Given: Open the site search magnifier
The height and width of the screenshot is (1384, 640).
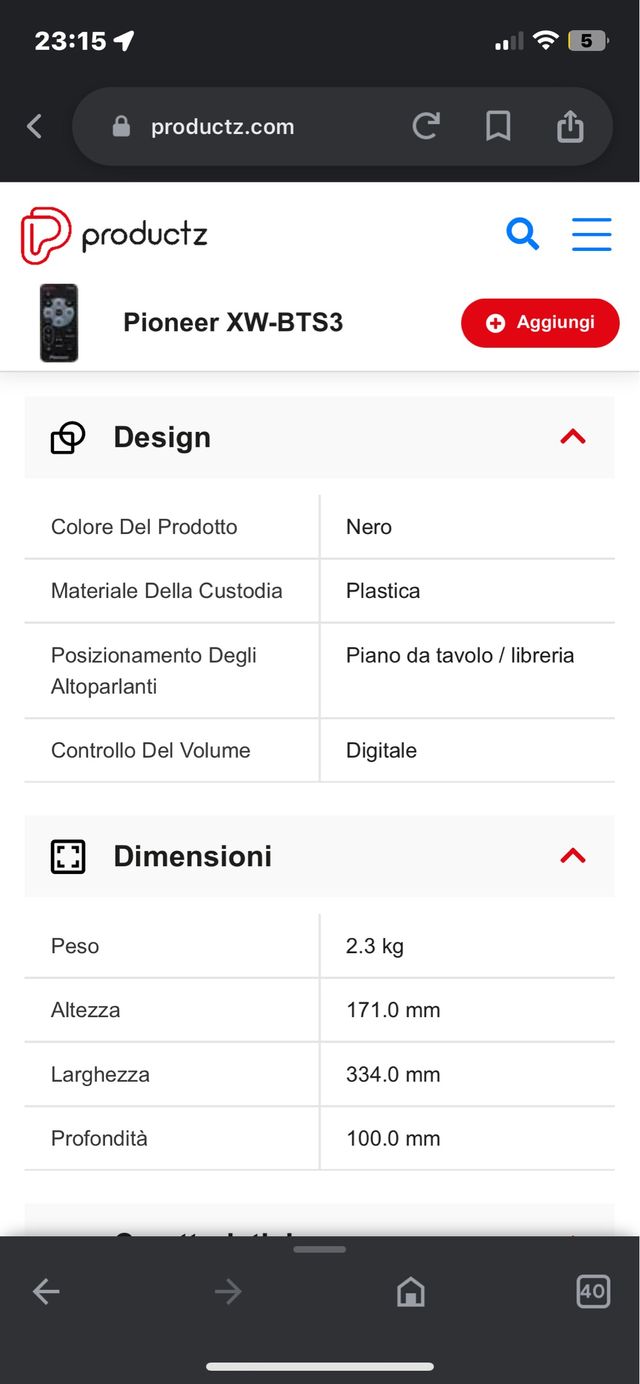Looking at the screenshot, I should point(522,234).
